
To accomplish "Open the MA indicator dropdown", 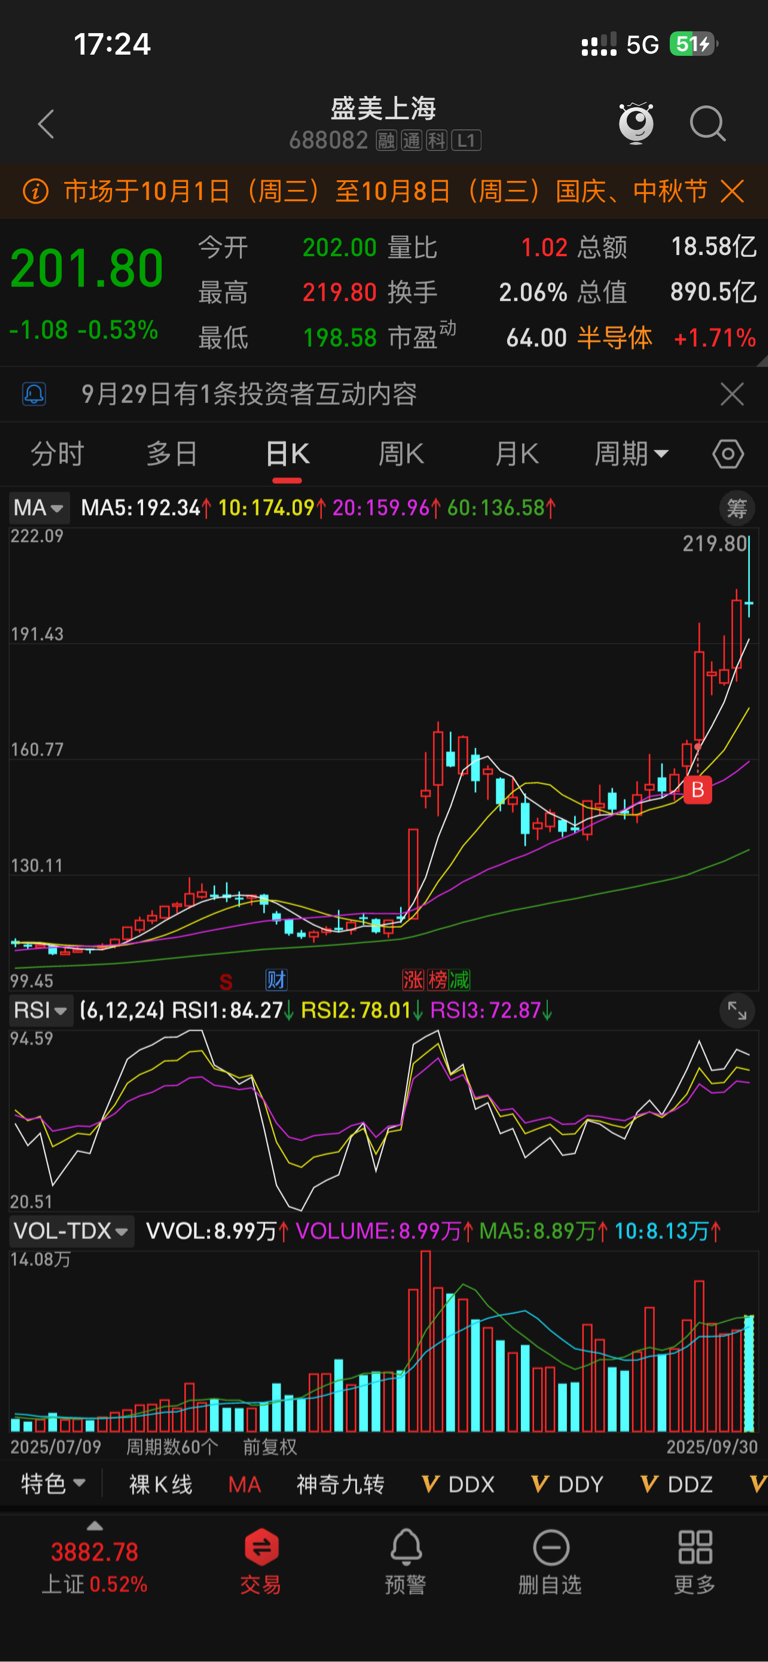I will click(39, 508).
